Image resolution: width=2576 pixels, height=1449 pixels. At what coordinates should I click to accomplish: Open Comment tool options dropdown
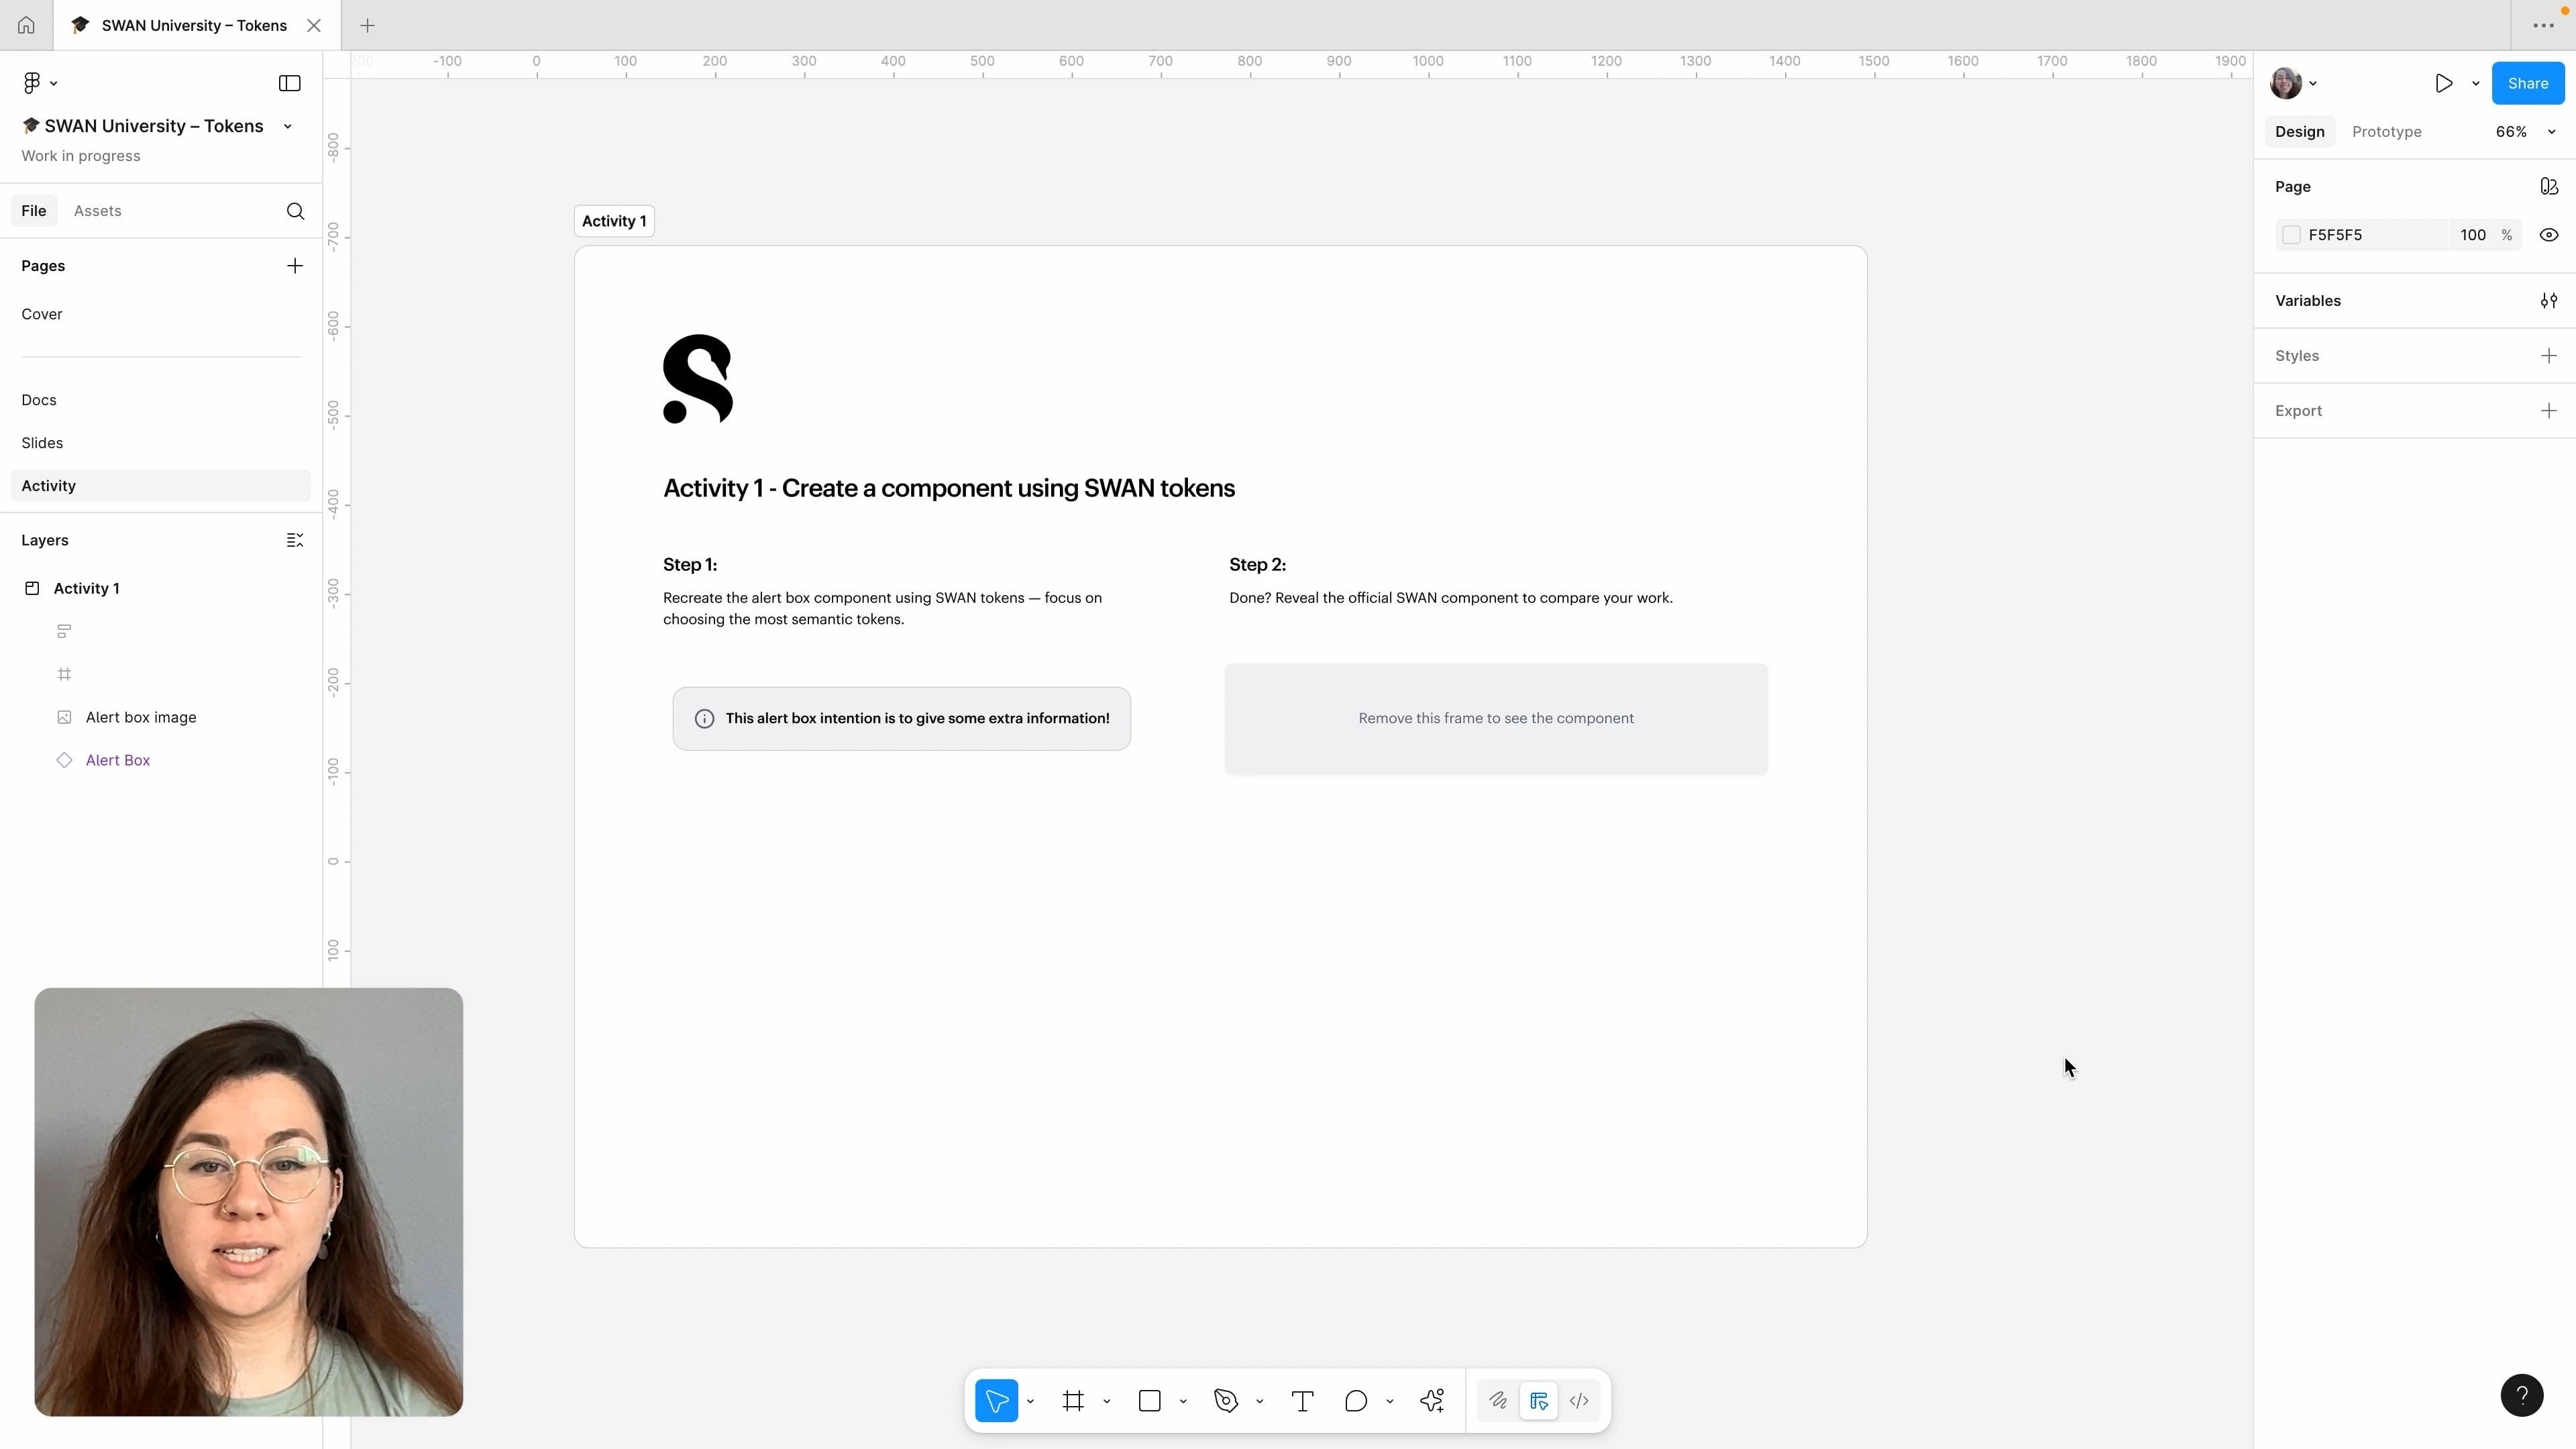tap(1389, 1401)
